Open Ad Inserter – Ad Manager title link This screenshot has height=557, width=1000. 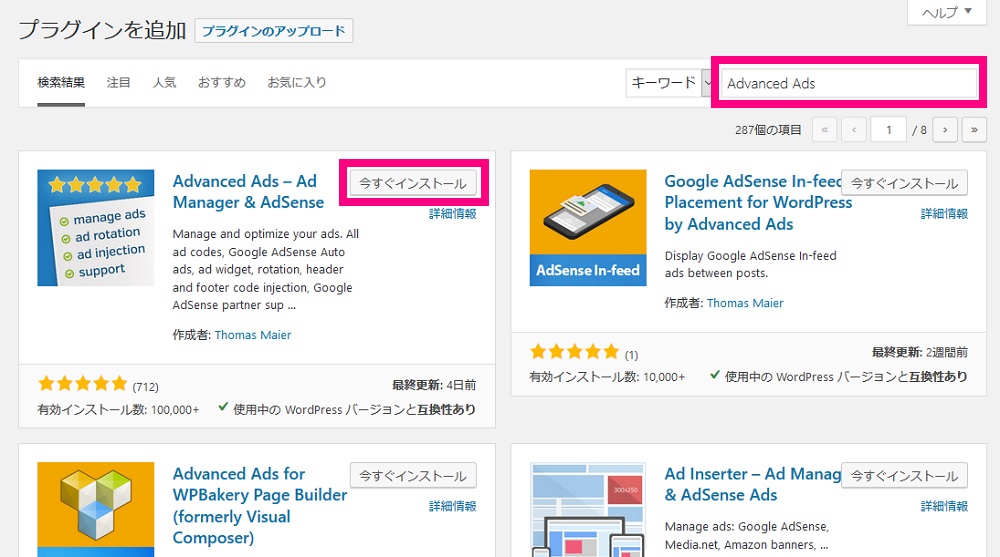[753, 484]
